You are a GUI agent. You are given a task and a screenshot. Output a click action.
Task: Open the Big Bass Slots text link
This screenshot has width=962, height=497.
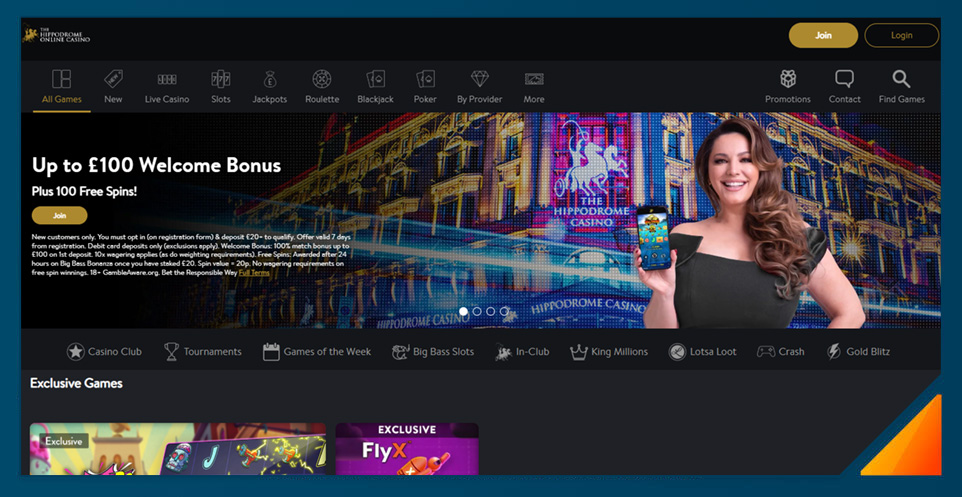coord(444,352)
